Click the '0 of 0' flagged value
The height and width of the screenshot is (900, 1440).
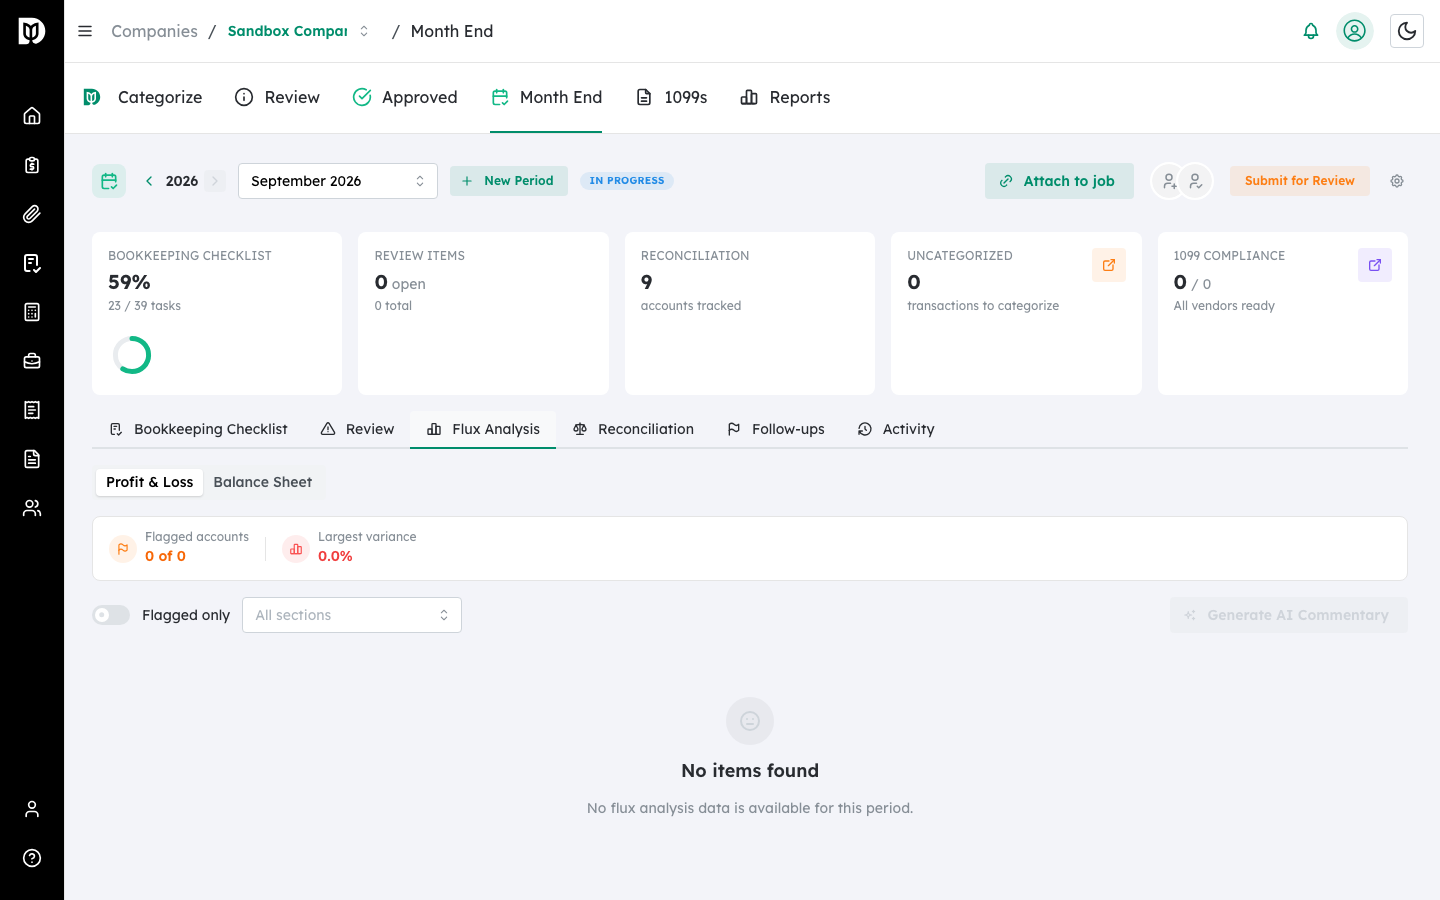pos(165,556)
